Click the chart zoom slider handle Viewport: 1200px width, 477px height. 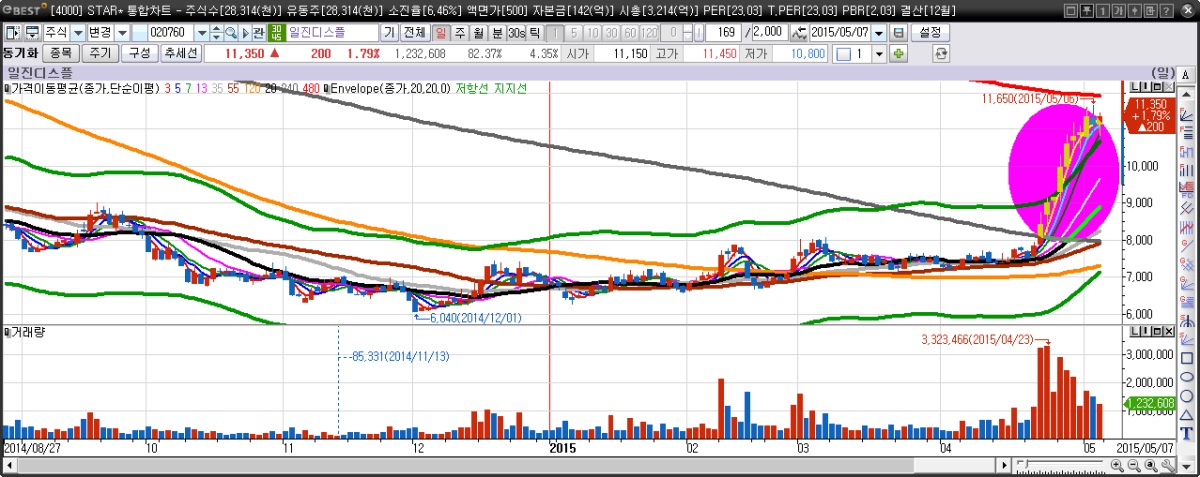pos(1027,464)
